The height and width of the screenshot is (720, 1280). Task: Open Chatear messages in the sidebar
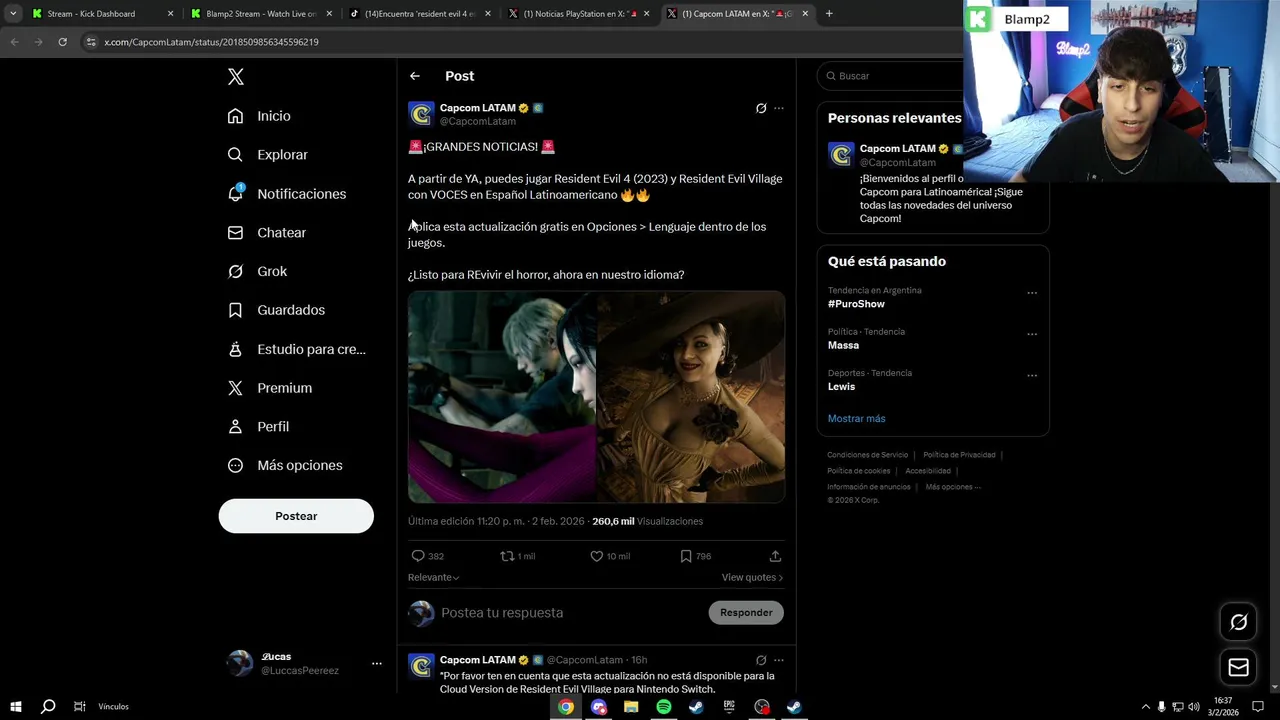(267, 232)
